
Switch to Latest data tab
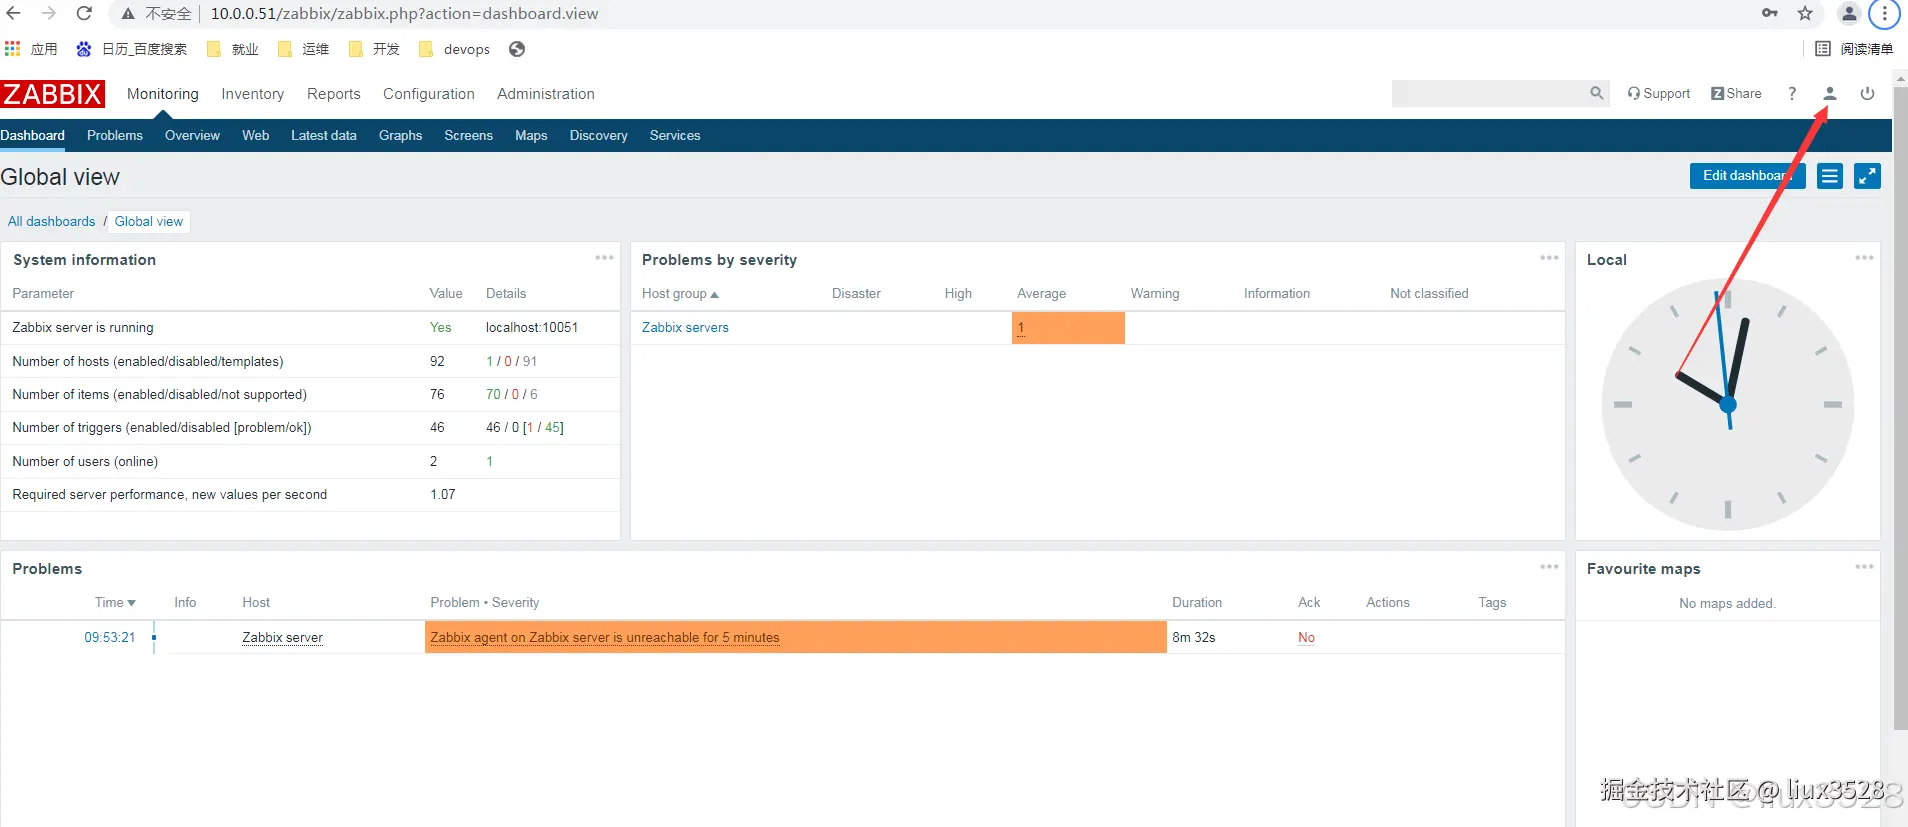(324, 135)
